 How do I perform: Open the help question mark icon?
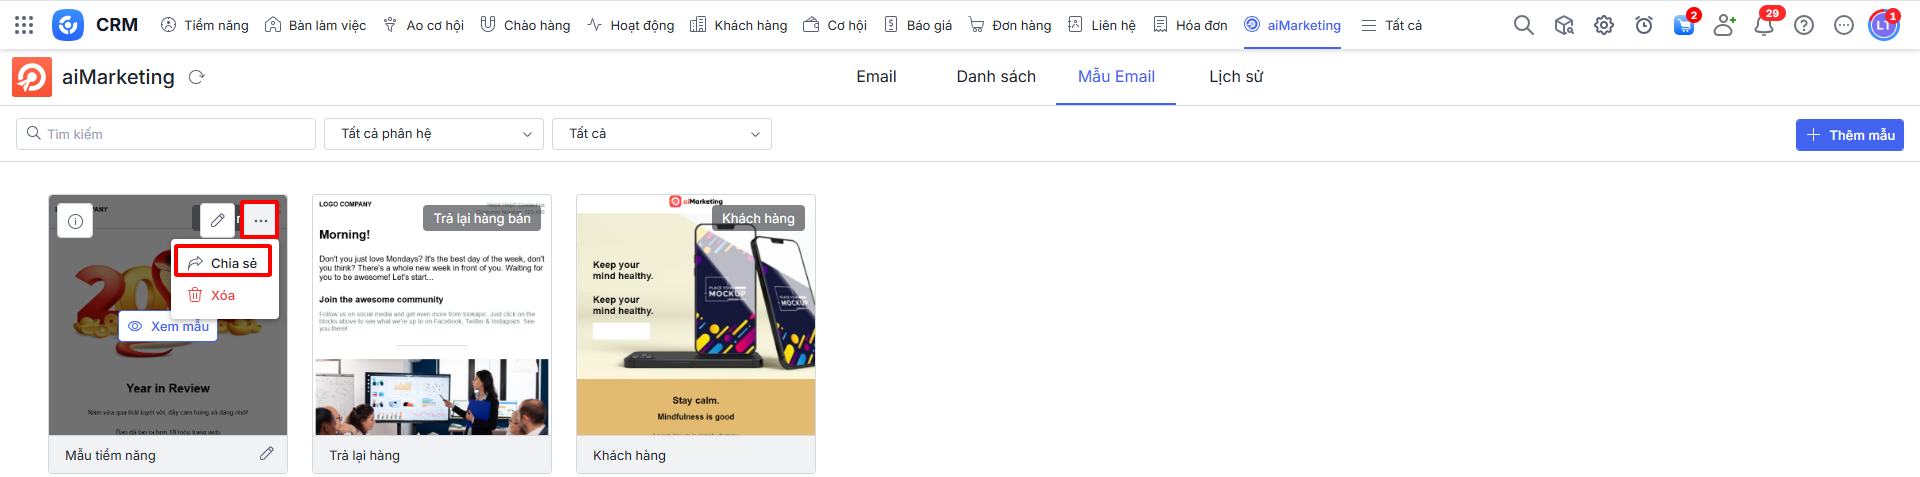pyautogui.click(x=1804, y=25)
